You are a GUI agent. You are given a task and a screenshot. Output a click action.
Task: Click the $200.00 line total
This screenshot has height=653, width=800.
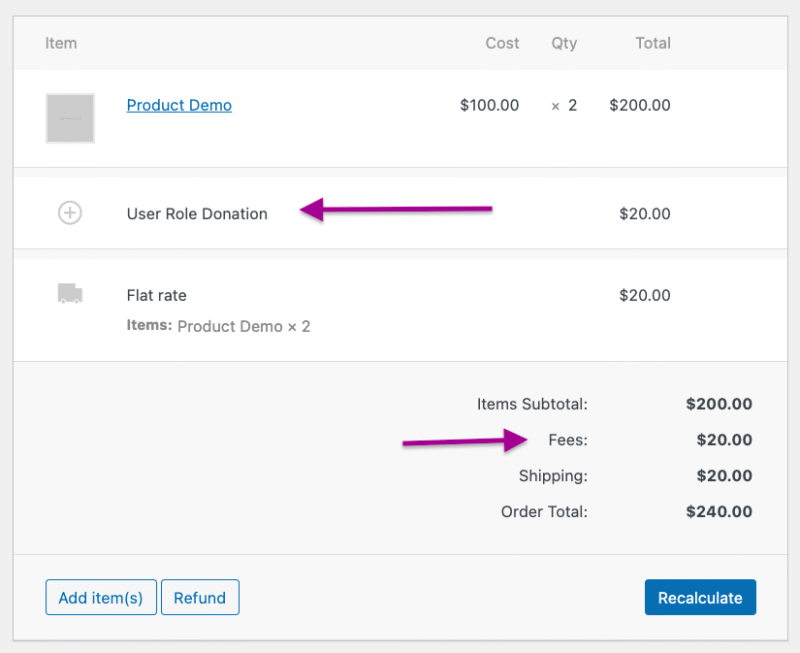[x=639, y=105]
